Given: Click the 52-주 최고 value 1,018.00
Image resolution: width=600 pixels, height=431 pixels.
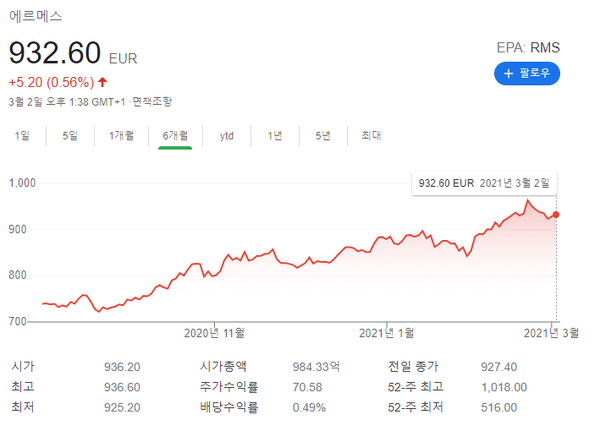Looking at the screenshot, I should 504,387.
